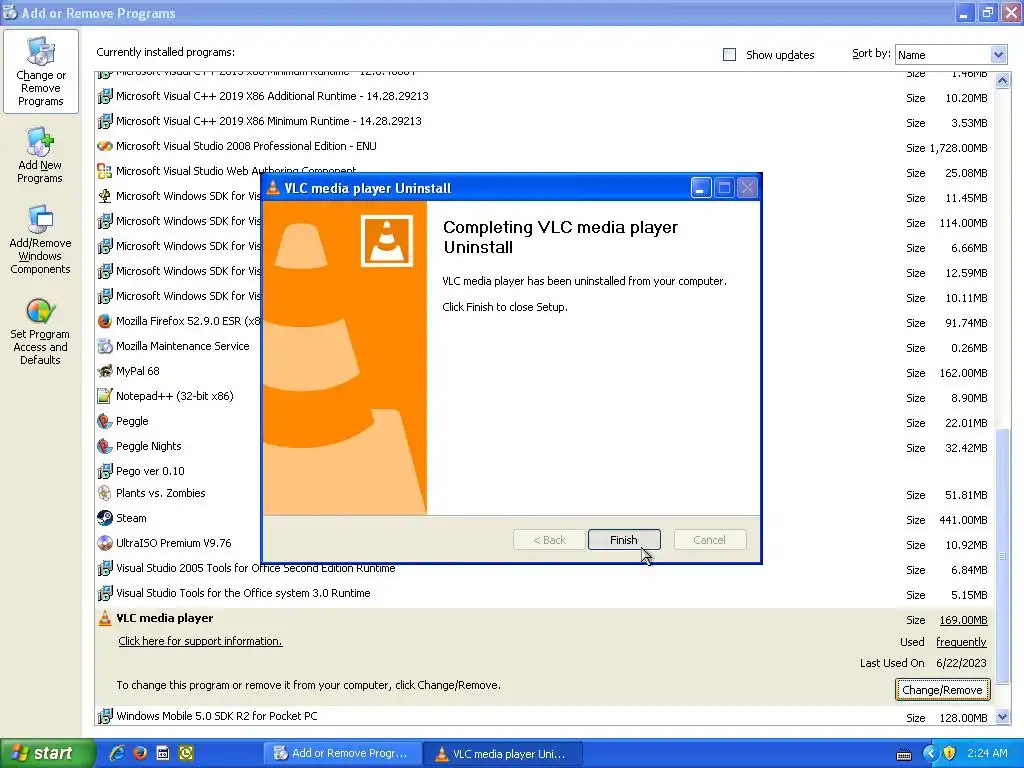The image size is (1024, 768).
Task: Click the UltraISO Premium disc icon
Action: tap(104, 543)
